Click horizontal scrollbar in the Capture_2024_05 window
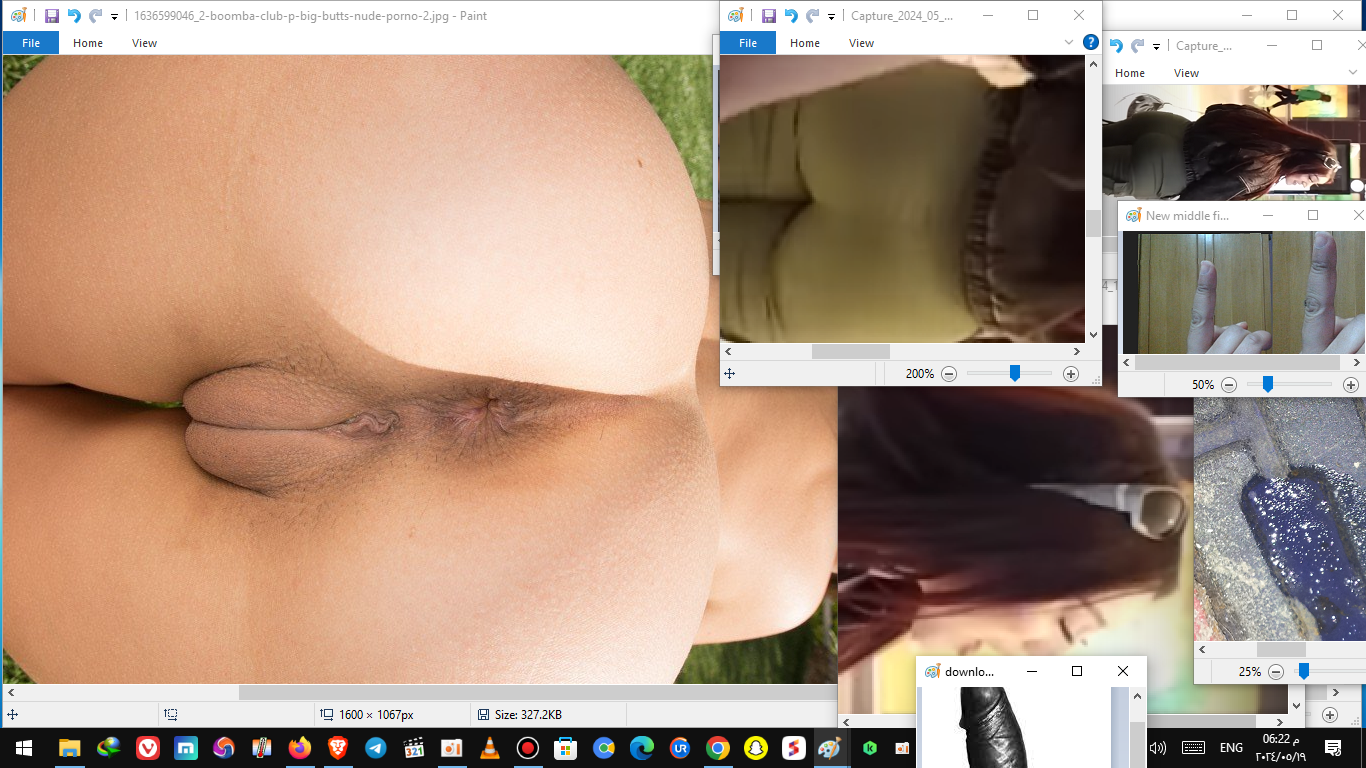The width and height of the screenshot is (1366, 768). (x=850, y=352)
